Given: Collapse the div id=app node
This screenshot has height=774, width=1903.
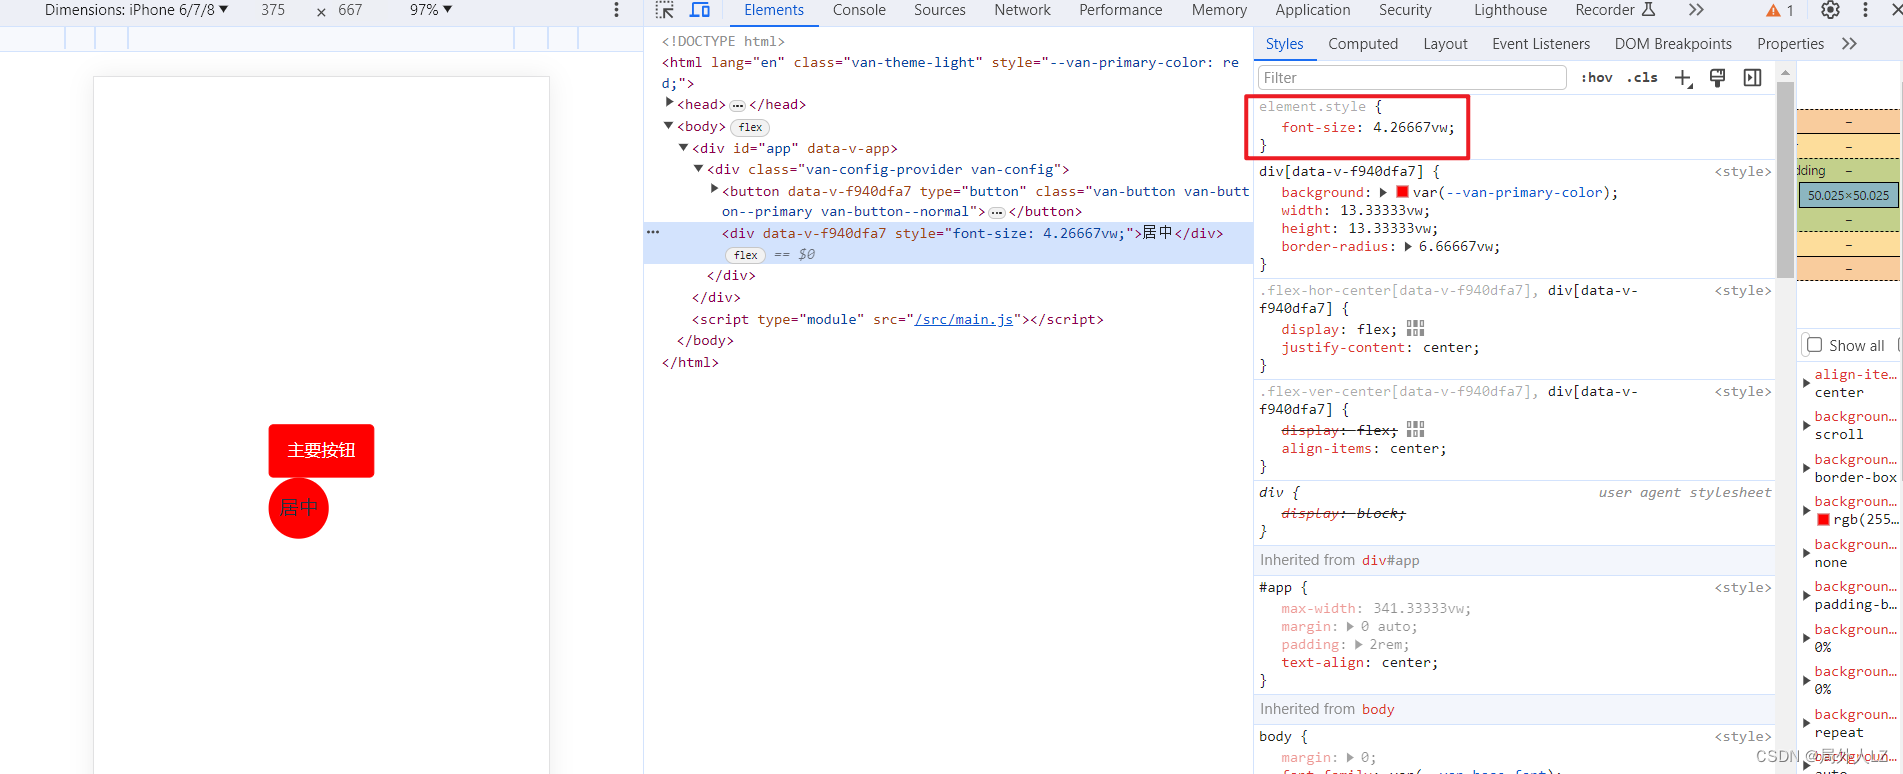Looking at the screenshot, I should tap(684, 148).
